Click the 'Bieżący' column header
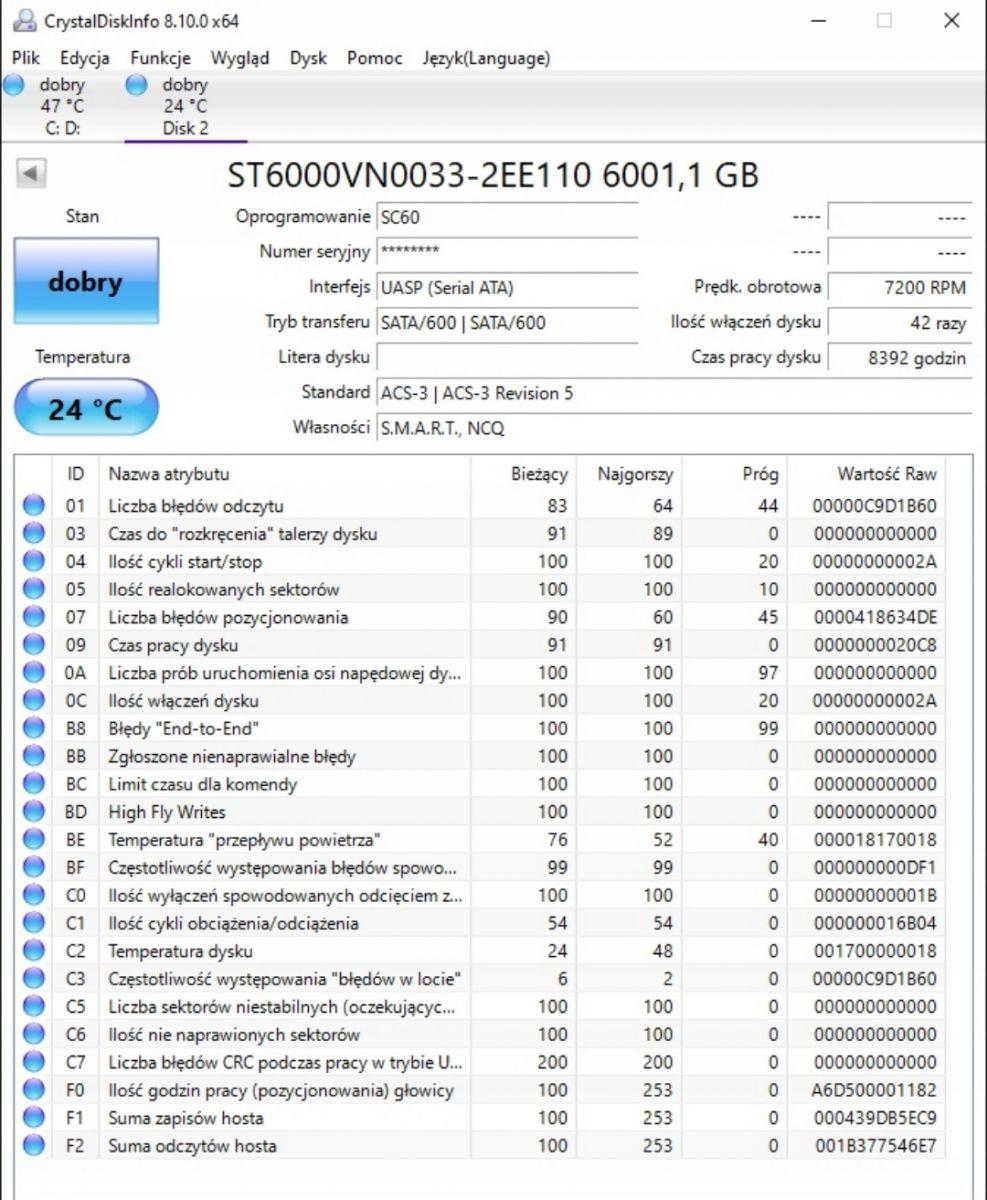This screenshot has width=987, height=1200. [x=524, y=474]
